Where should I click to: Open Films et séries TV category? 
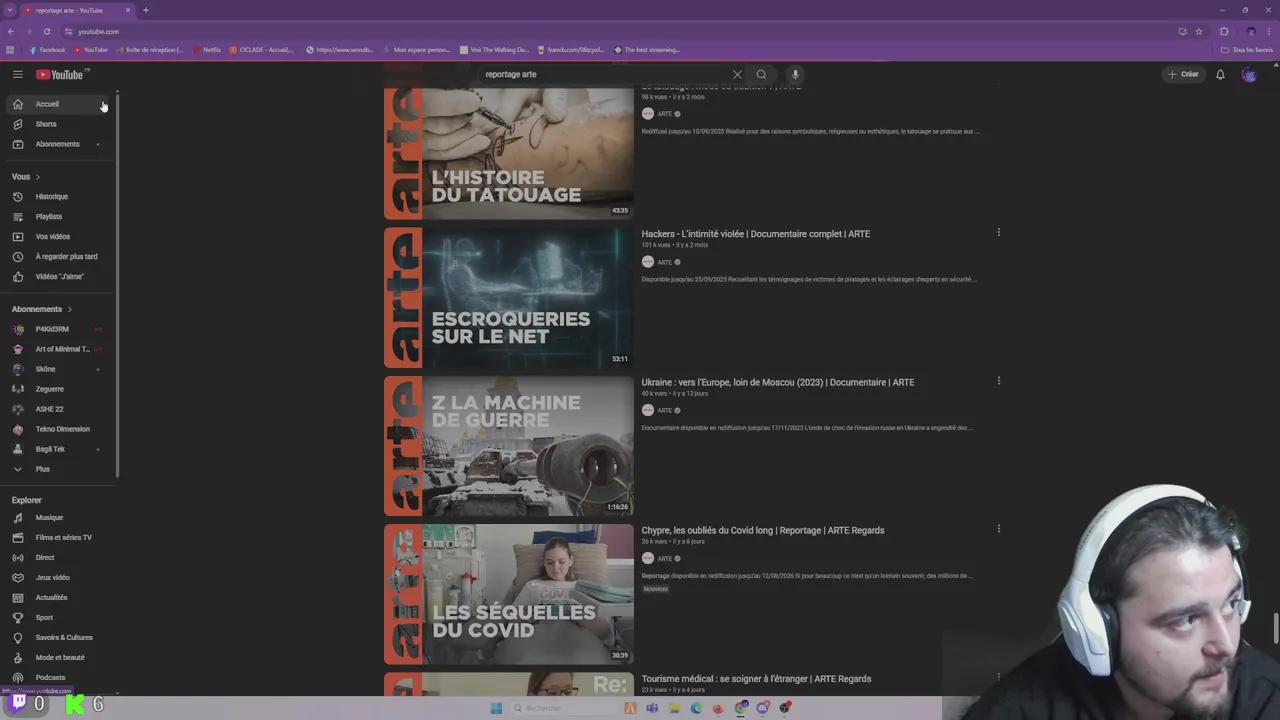59,538
